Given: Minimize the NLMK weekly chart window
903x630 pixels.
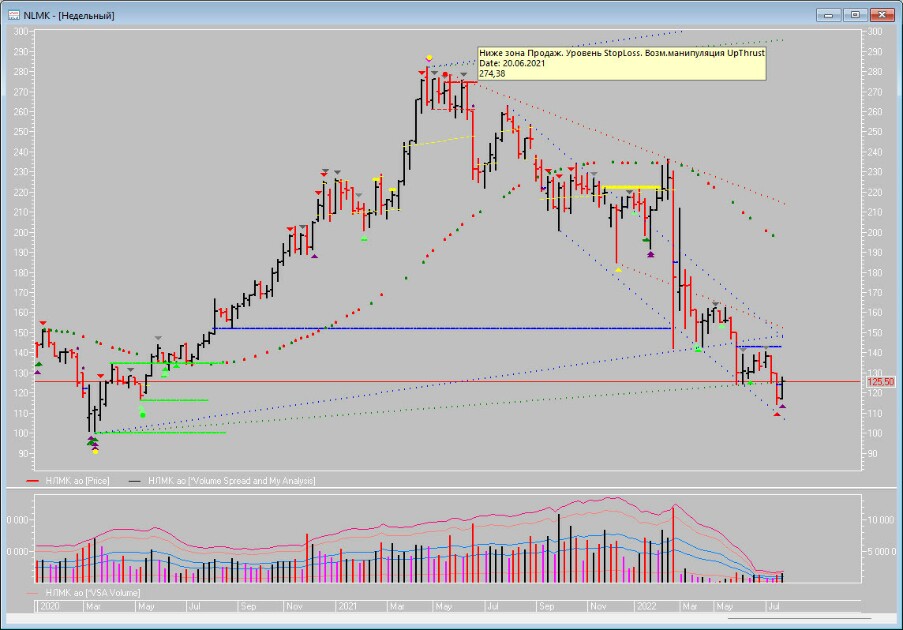Looking at the screenshot, I should [x=829, y=15].
